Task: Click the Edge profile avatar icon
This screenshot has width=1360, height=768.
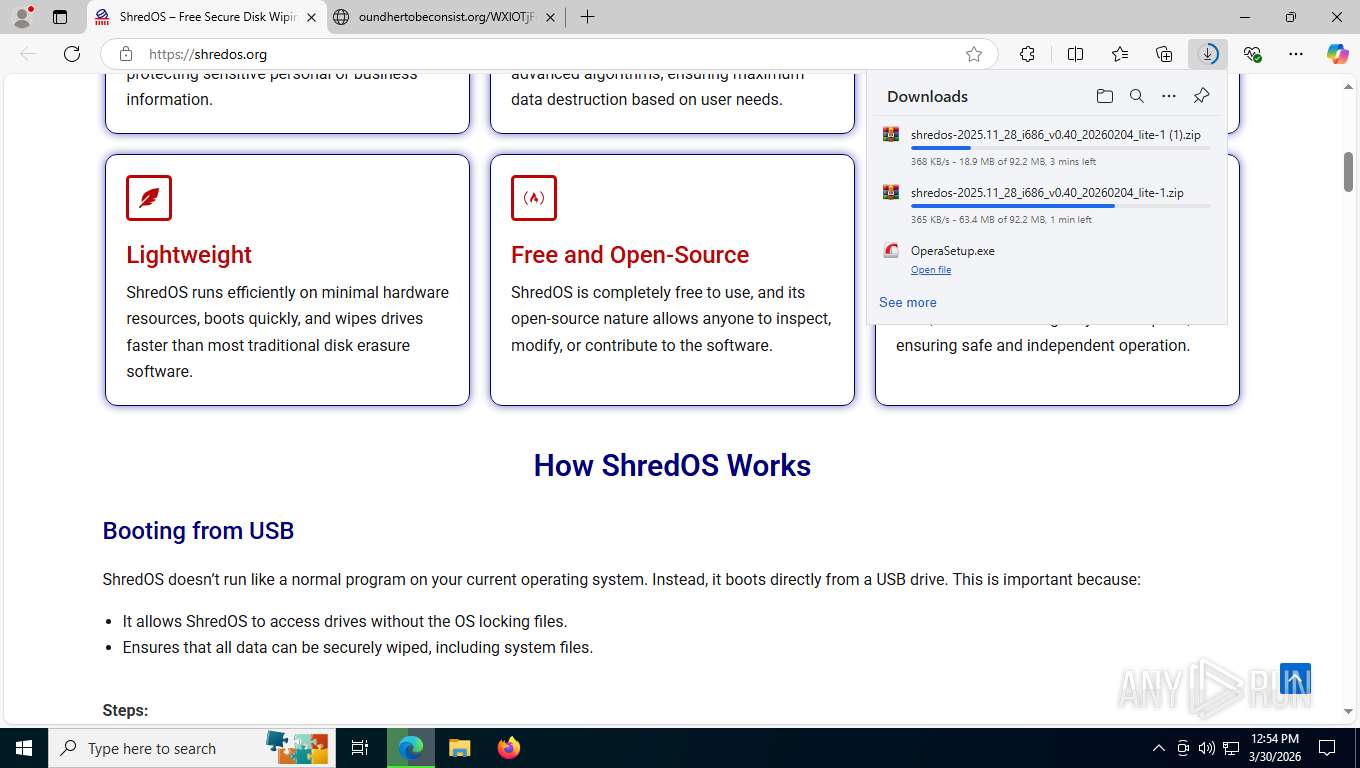Action: (22, 17)
